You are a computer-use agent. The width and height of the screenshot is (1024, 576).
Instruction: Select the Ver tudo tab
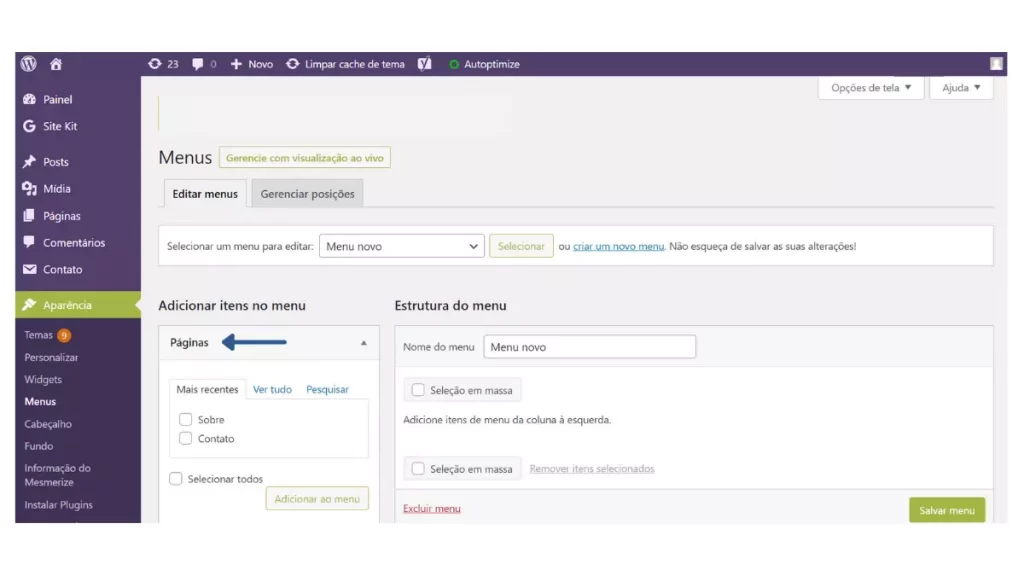(x=272, y=389)
